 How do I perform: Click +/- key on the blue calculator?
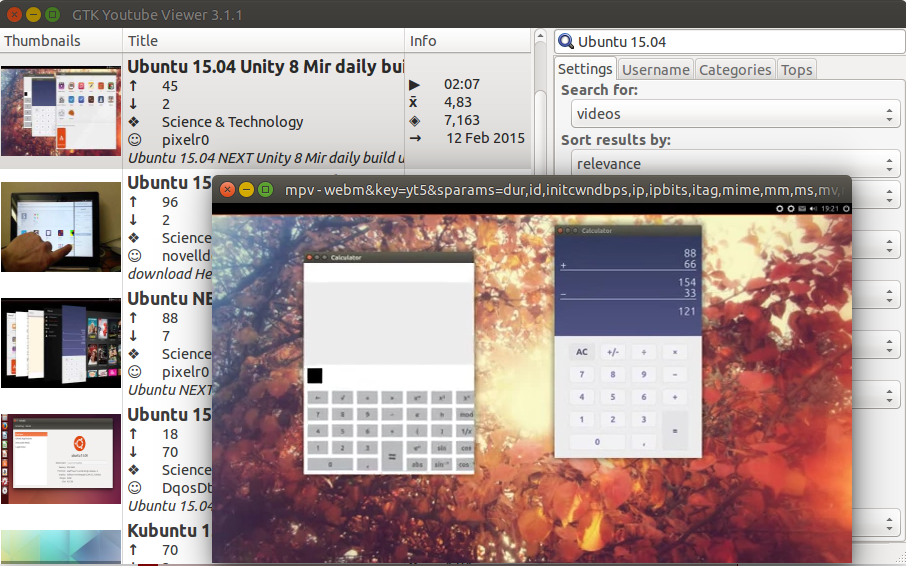(612, 352)
